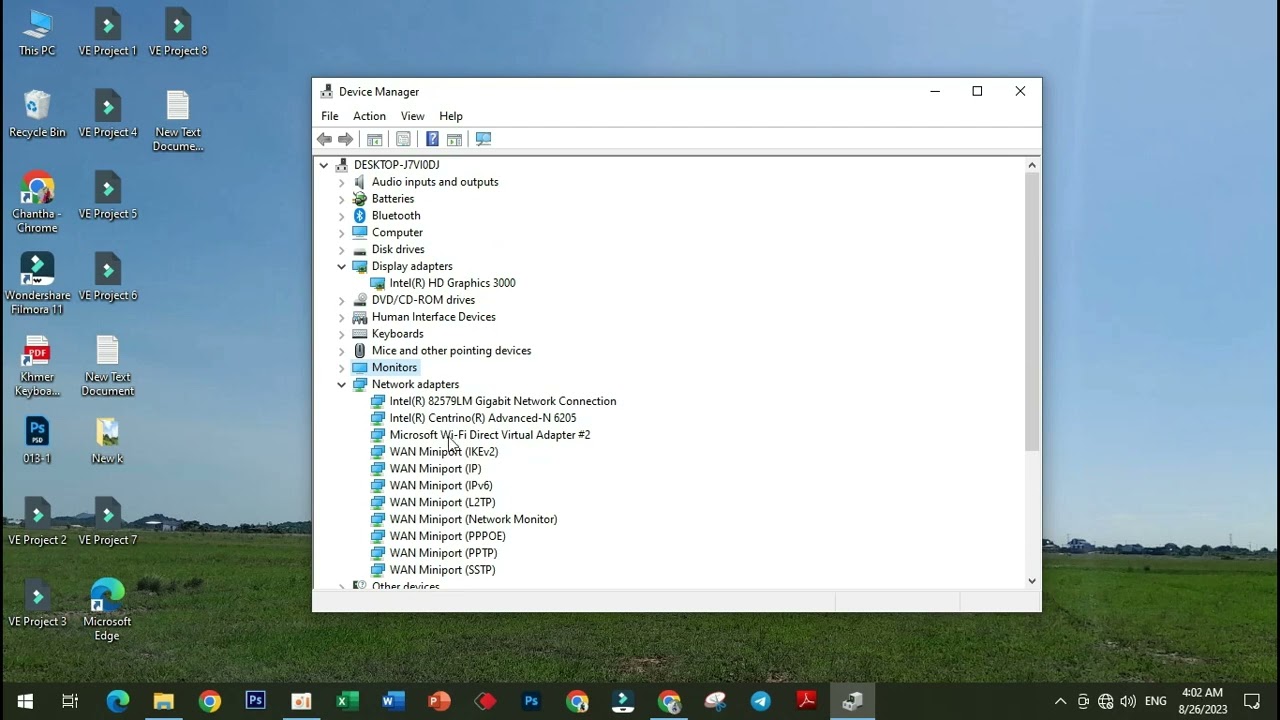This screenshot has height=720, width=1280.
Task: Open the View menu
Action: point(412,116)
